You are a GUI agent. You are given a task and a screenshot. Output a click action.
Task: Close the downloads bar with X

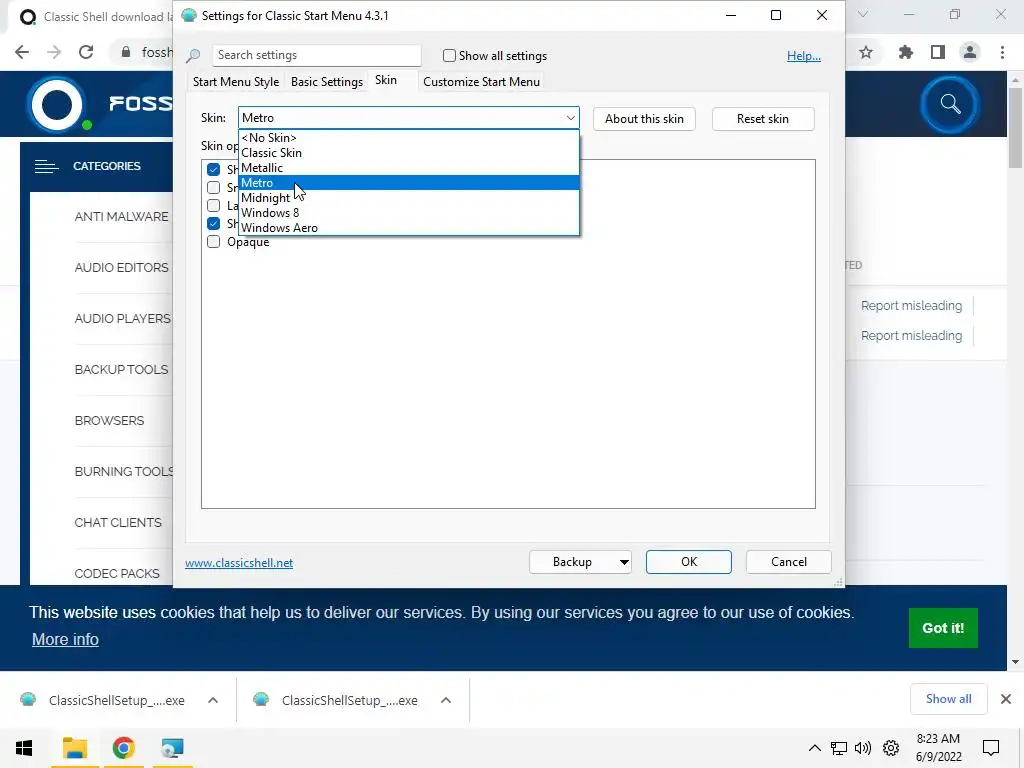(x=1006, y=699)
